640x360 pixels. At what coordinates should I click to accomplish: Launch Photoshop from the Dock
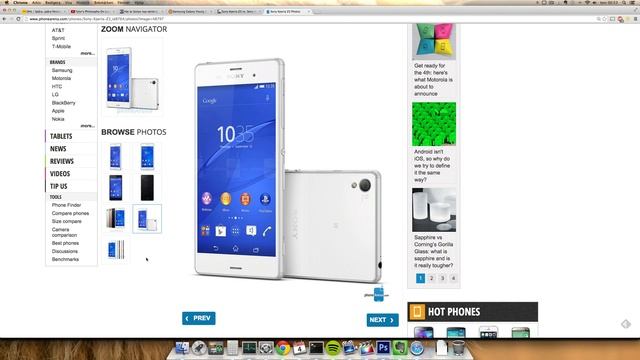coord(383,348)
